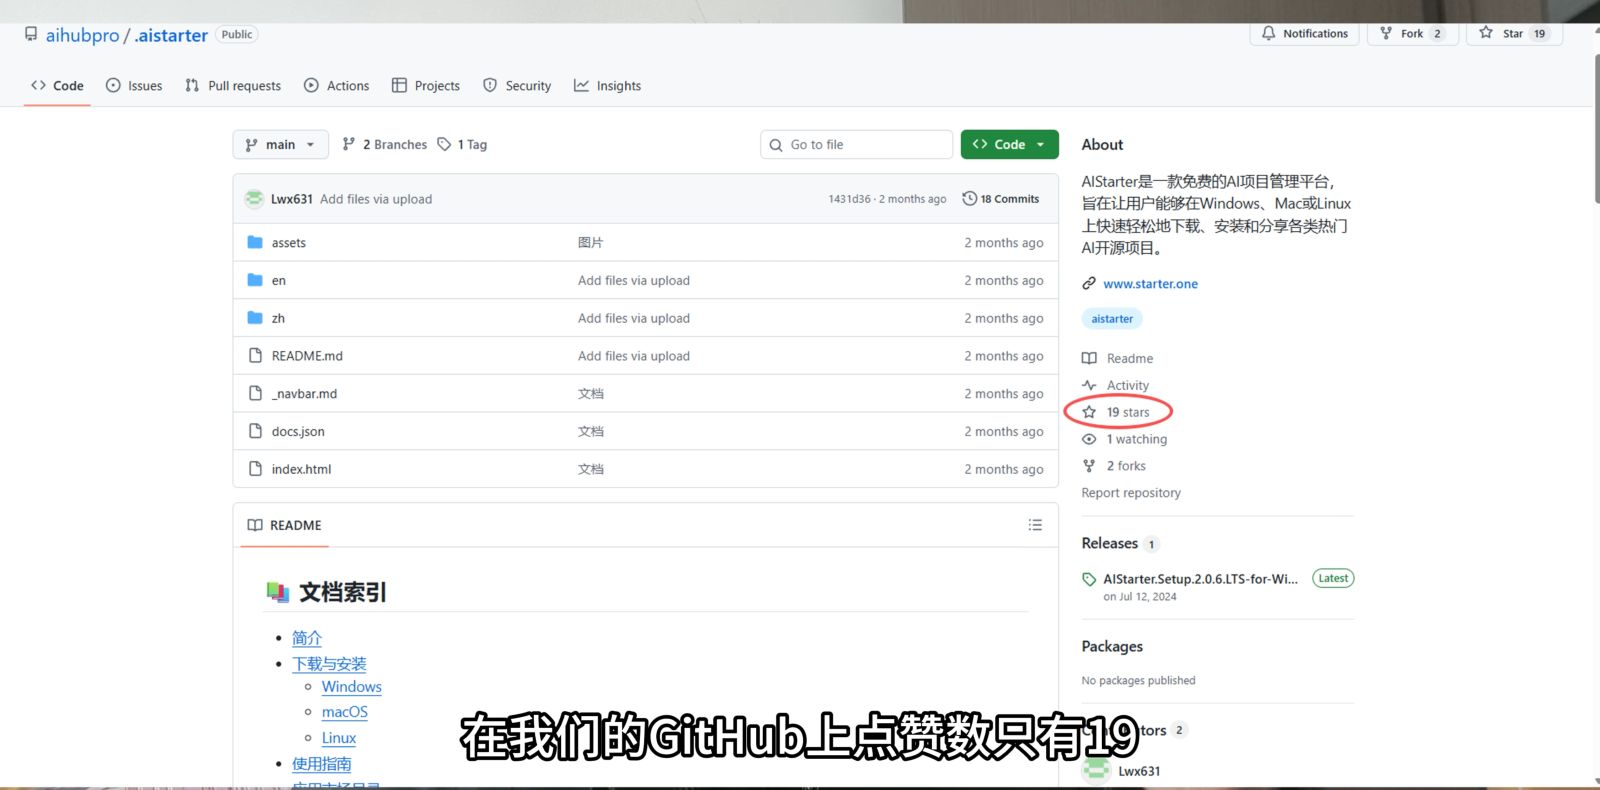The height and width of the screenshot is (790, 1600).
Task: Open the macOS install link
Action: point(345,712)
